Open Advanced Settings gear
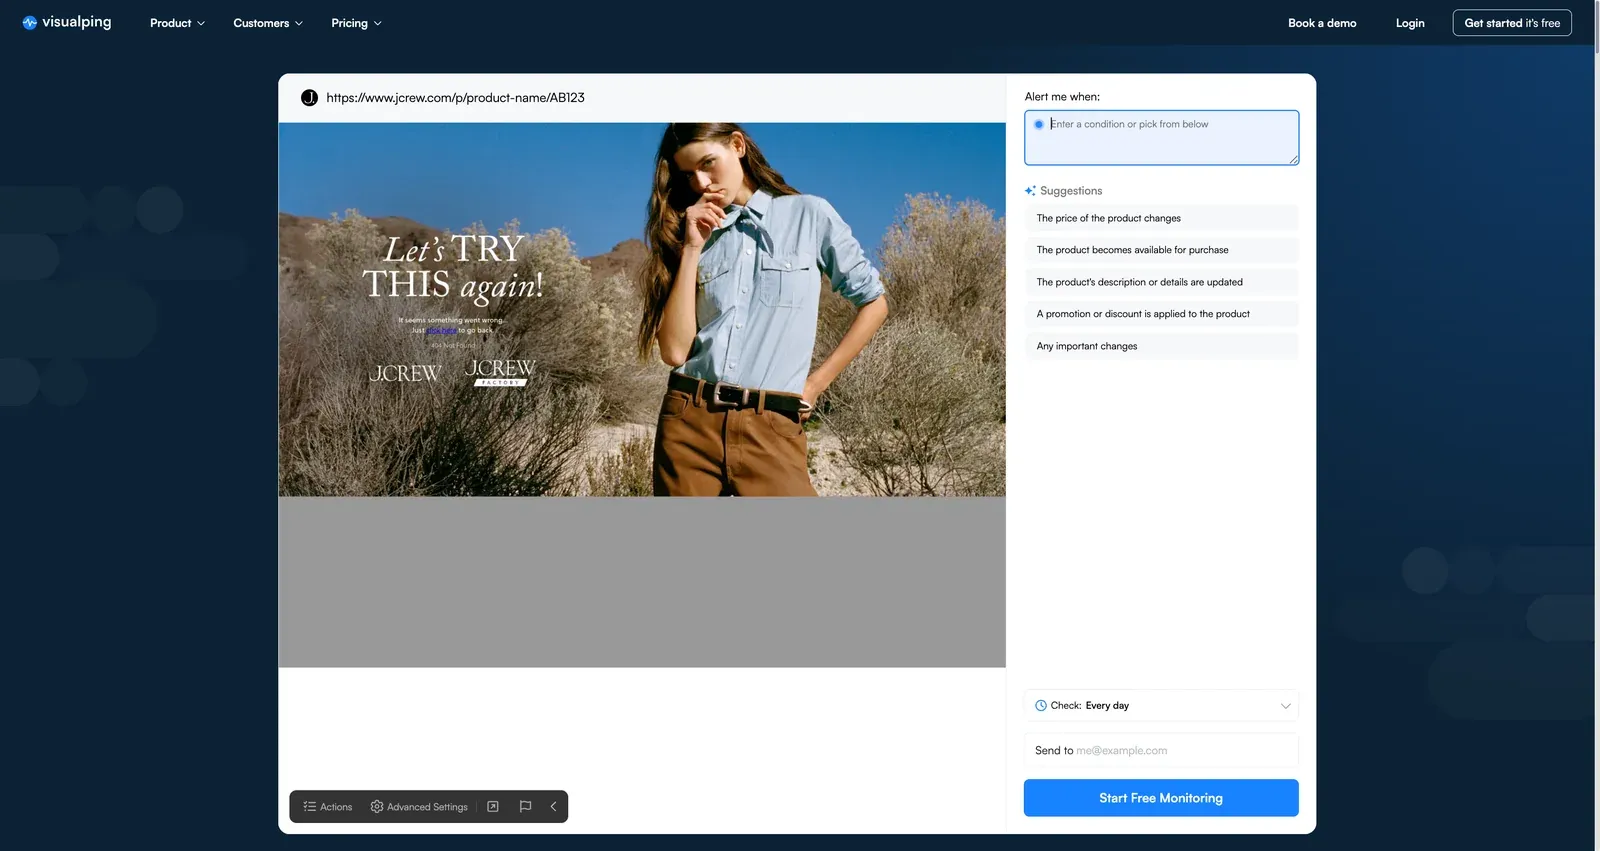The width and height of the screenshot is (1600, 851). pos(419,807)
